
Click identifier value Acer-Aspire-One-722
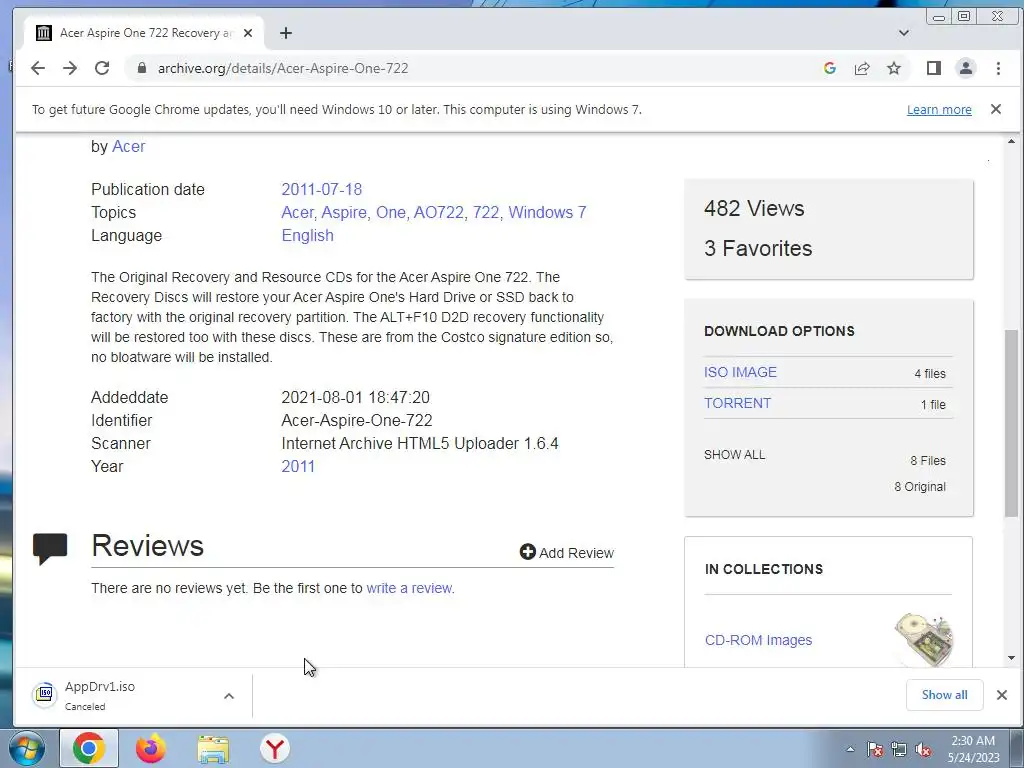(x=357, y=421)
